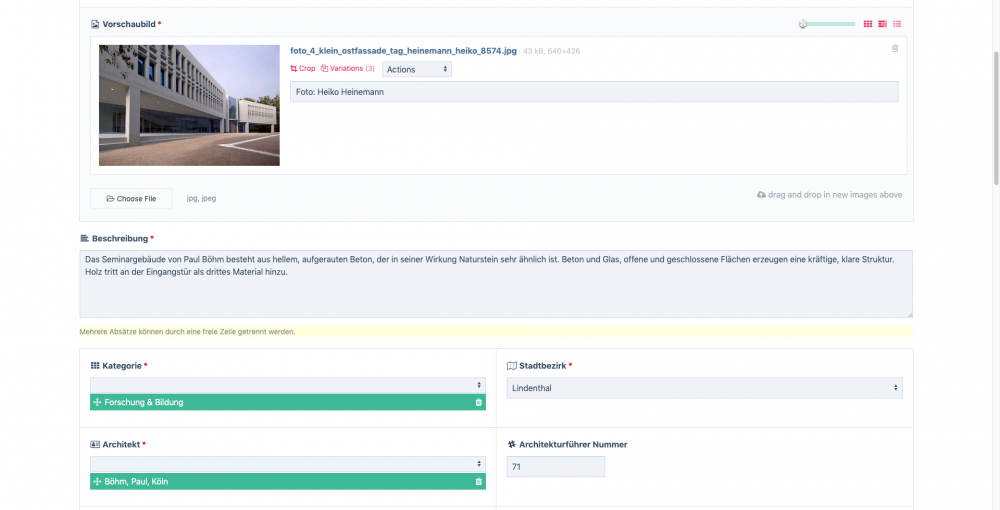
Task: Remove architect Böhm, Paul, Köln
Action: tap(478, 481)
